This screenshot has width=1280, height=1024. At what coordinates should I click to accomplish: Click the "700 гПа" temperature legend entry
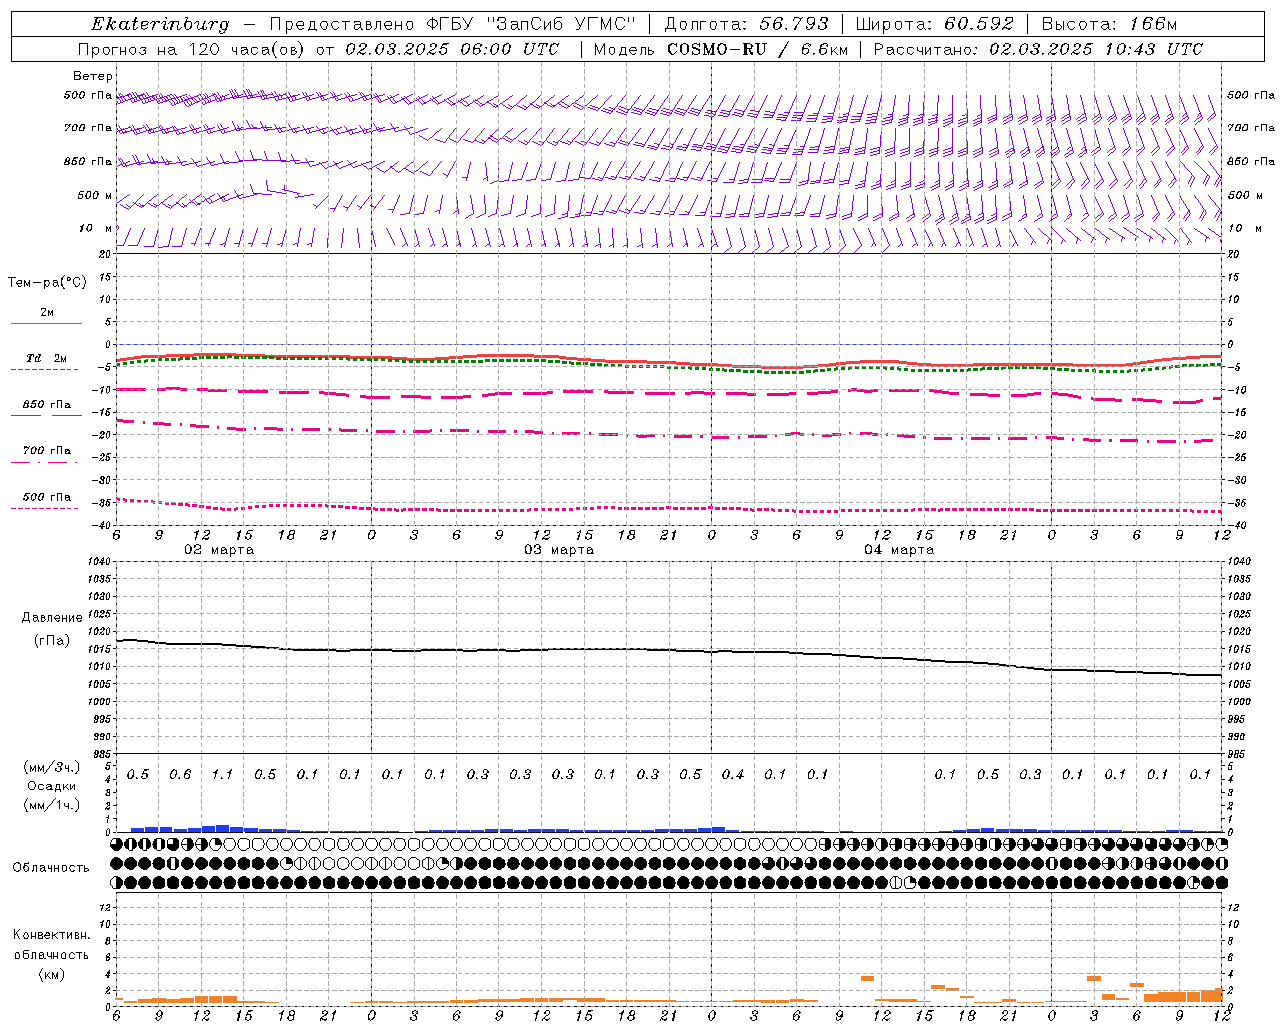(47, 451)
